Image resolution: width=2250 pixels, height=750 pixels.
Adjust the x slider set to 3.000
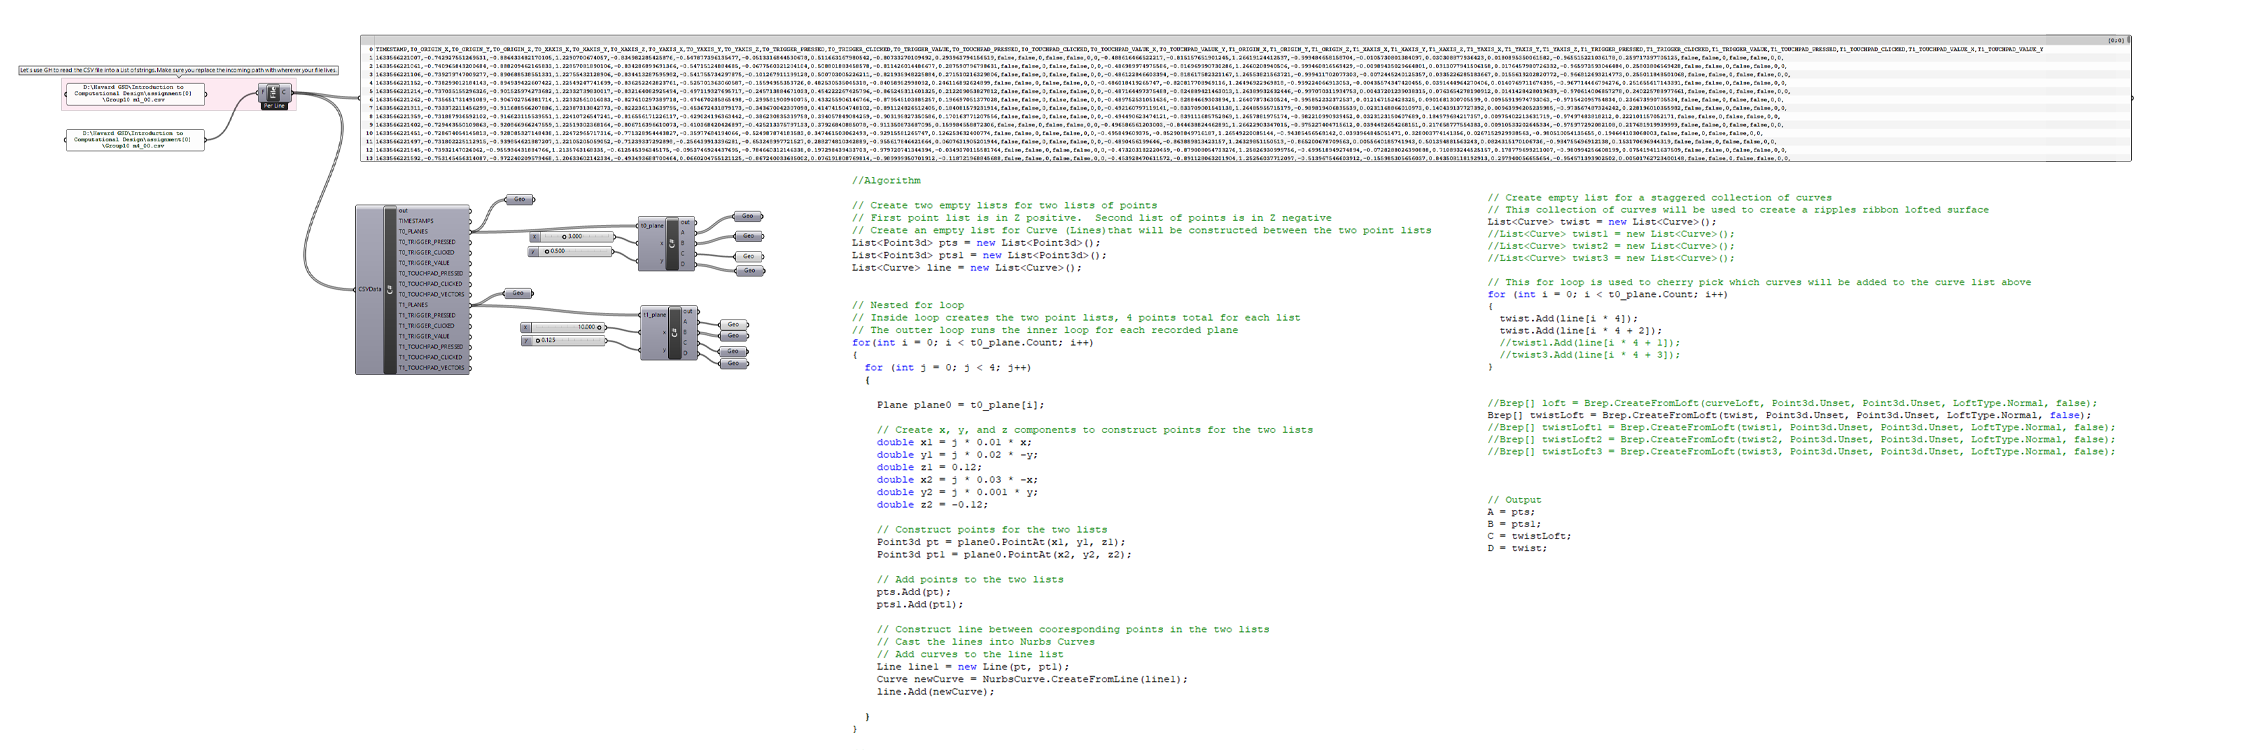click(x=572, y=237)
